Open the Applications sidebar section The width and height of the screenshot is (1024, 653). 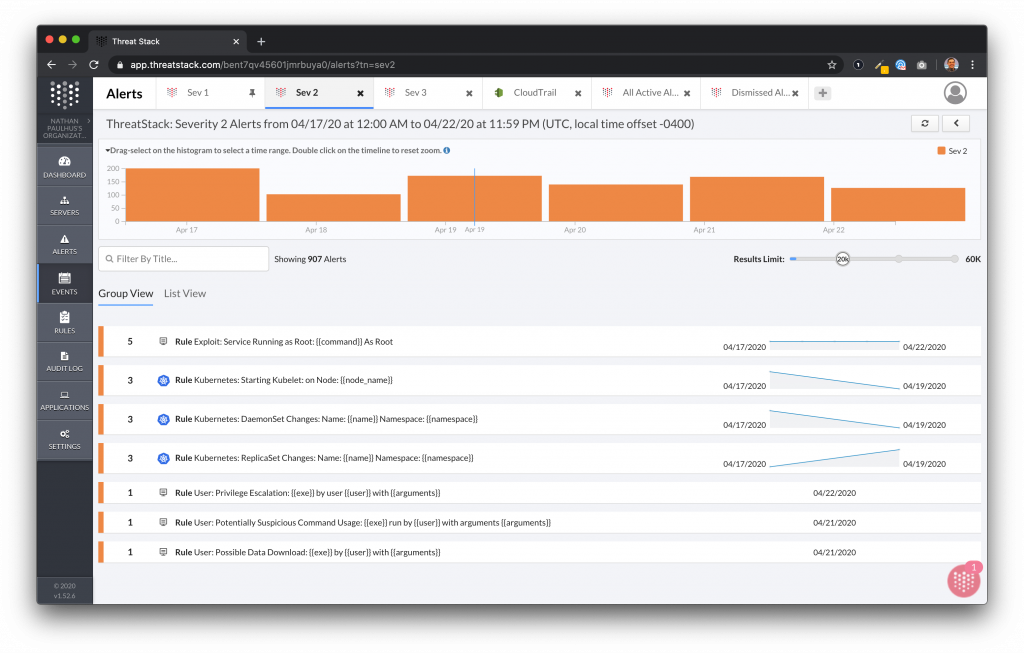click(x=64, y=400)
